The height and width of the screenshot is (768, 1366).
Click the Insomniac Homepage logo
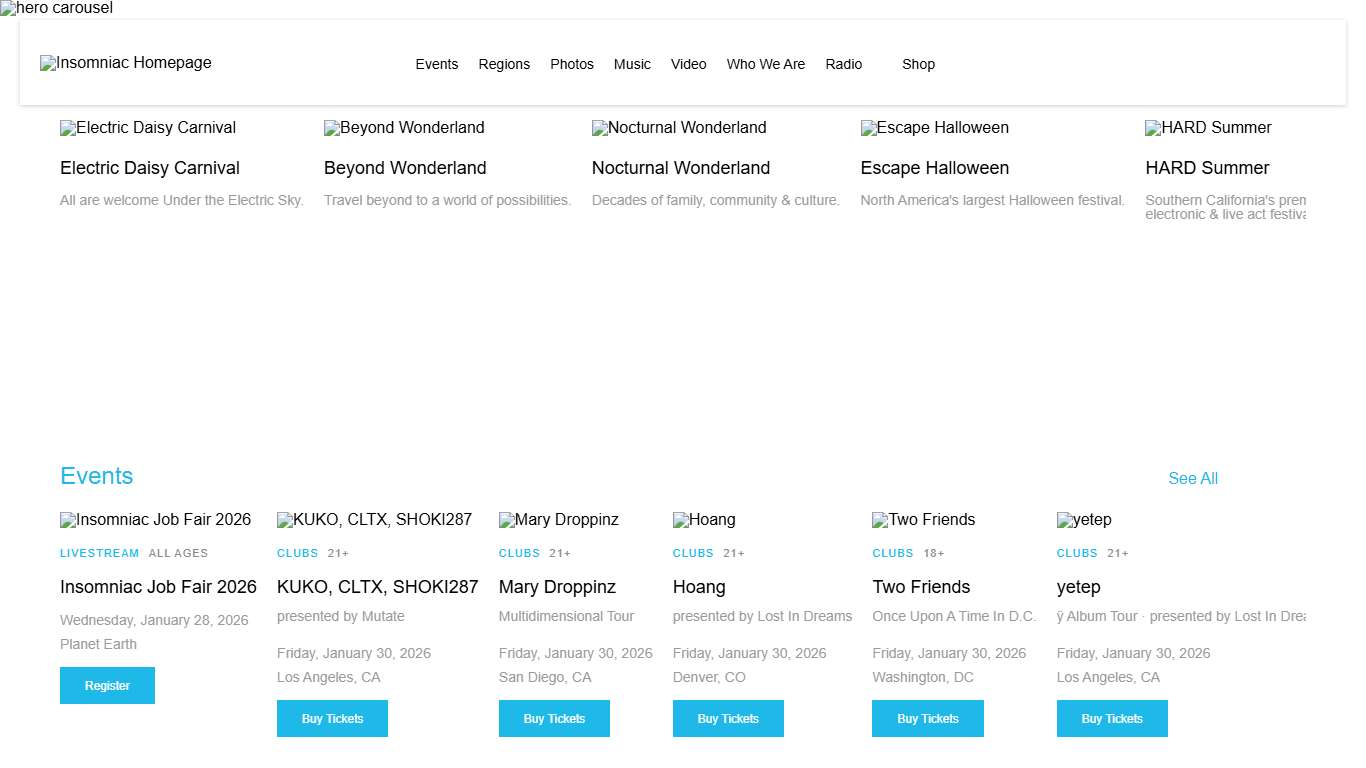[126, 63]
